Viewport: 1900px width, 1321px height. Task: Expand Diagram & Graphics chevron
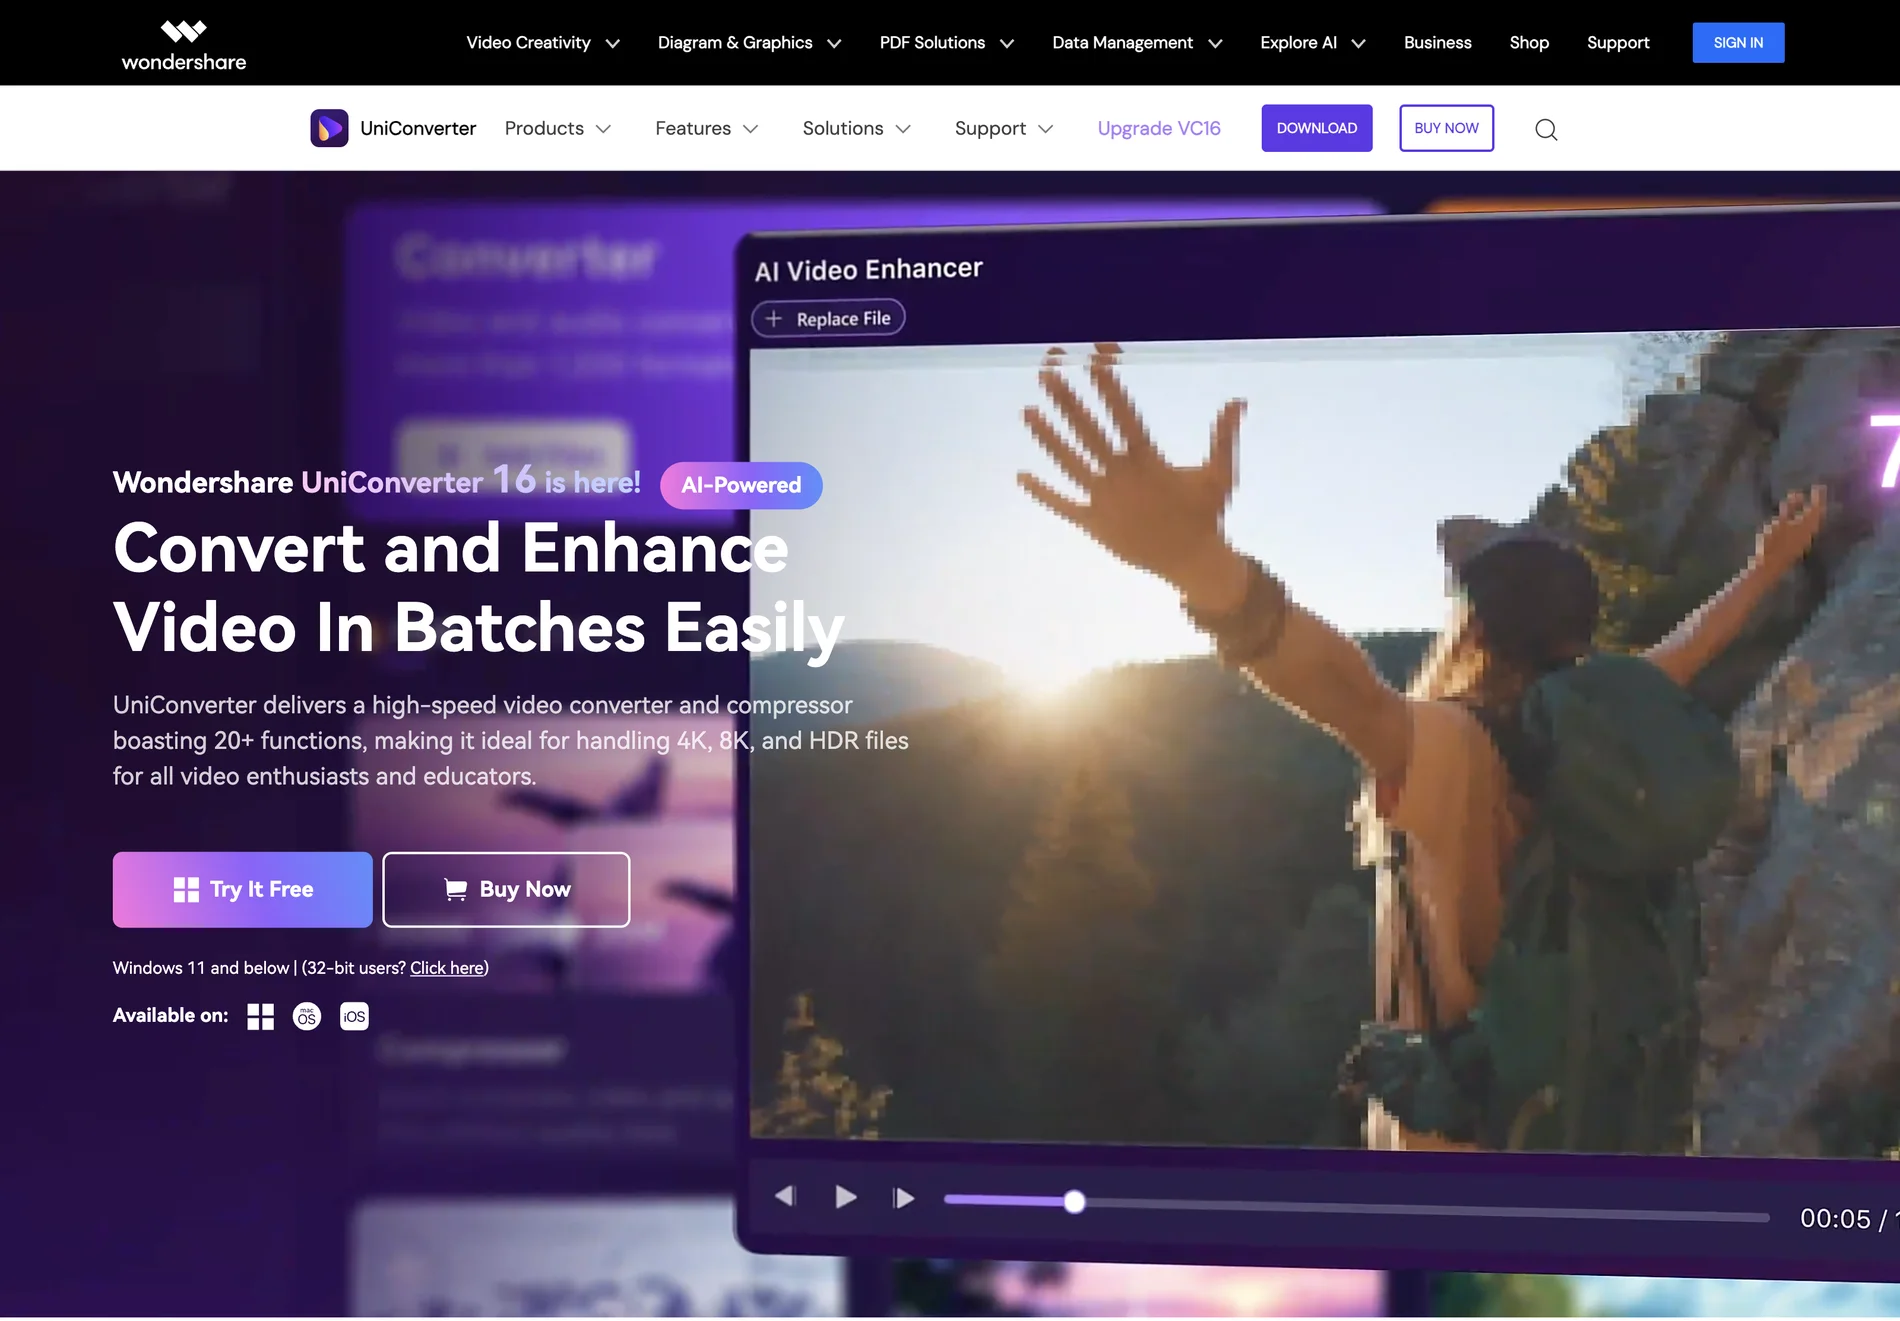pos(834,43)
